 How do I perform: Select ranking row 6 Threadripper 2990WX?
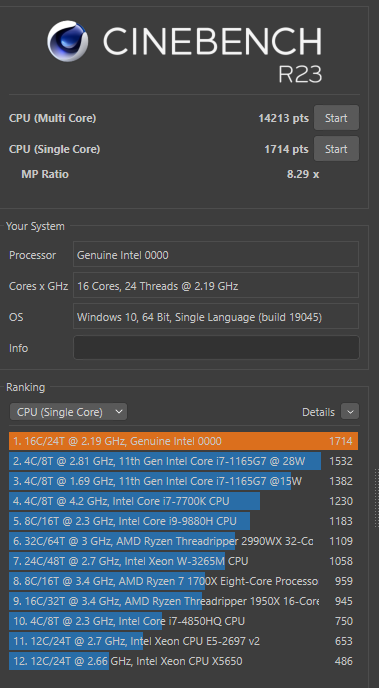pyautogui.click(x=183, y=541)
